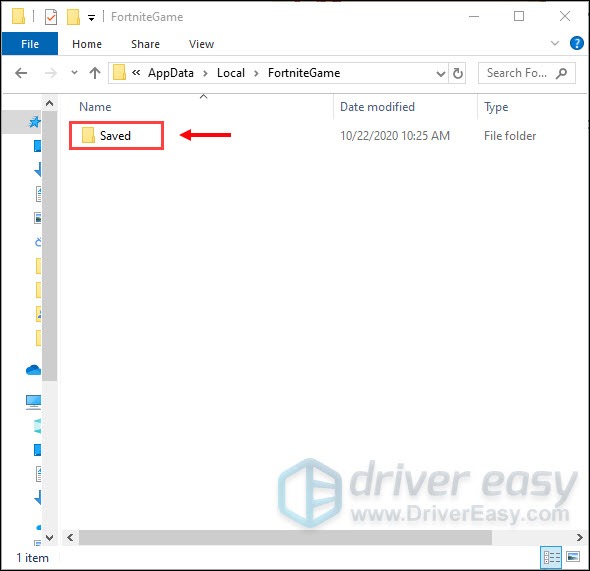The width and height of the screenshot is (590, 571).
Task: Click the sidebar scroll up arrow
Action: 49,103
